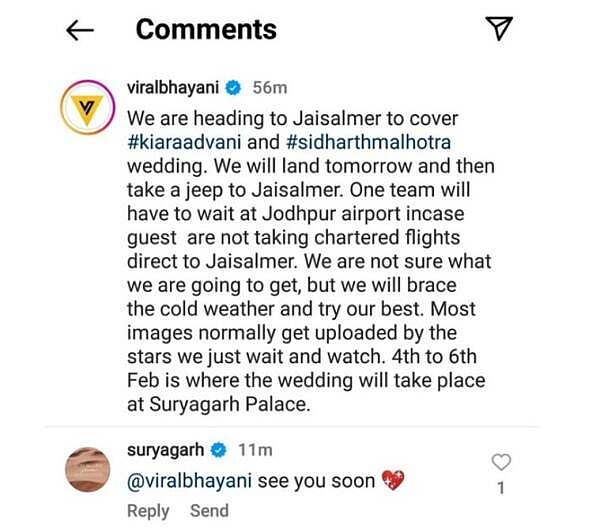Tap Send below suryagarh's comment
This screenshot has width=600, height=530.
[x=209, y=511]
